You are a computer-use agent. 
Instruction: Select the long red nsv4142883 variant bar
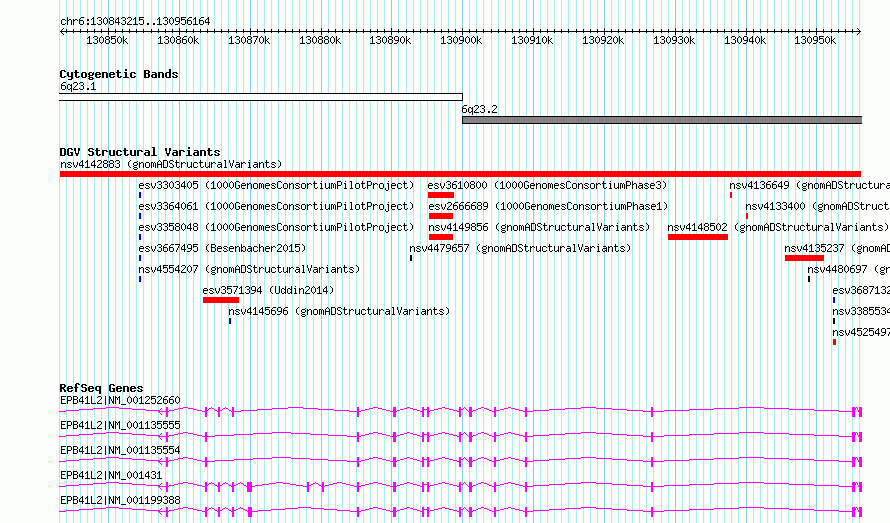click(460, 174)
